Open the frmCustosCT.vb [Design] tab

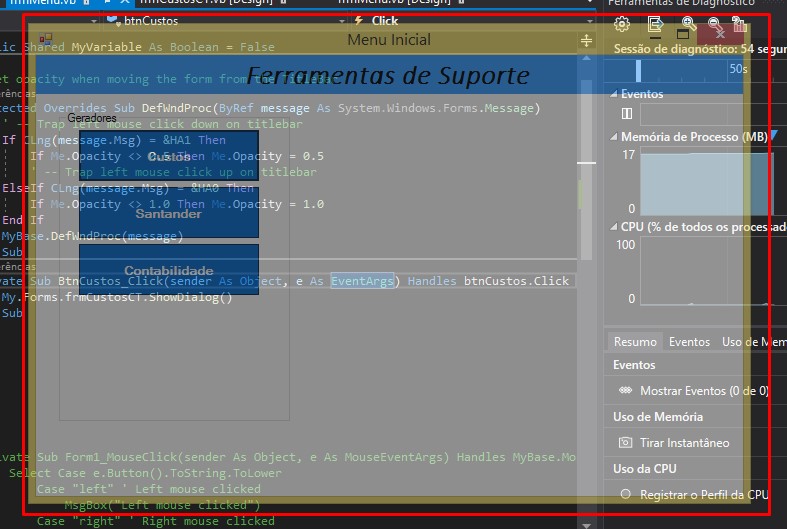206,3
